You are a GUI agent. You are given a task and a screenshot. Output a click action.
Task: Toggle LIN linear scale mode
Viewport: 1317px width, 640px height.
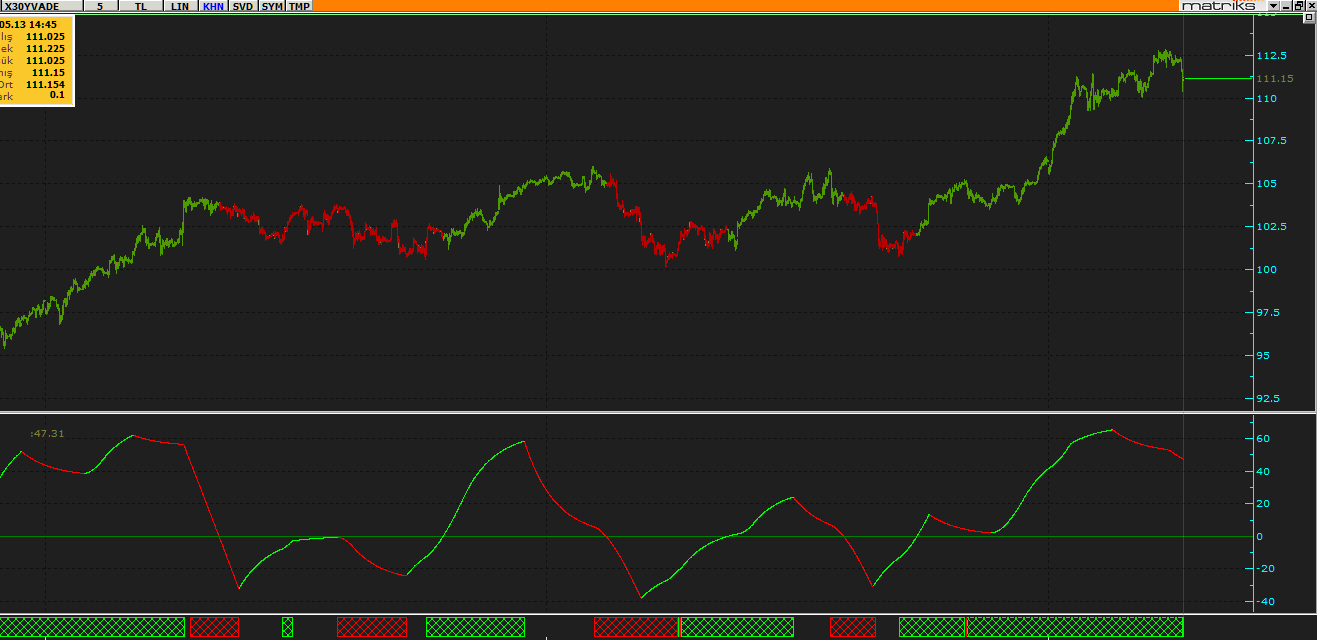180,6
